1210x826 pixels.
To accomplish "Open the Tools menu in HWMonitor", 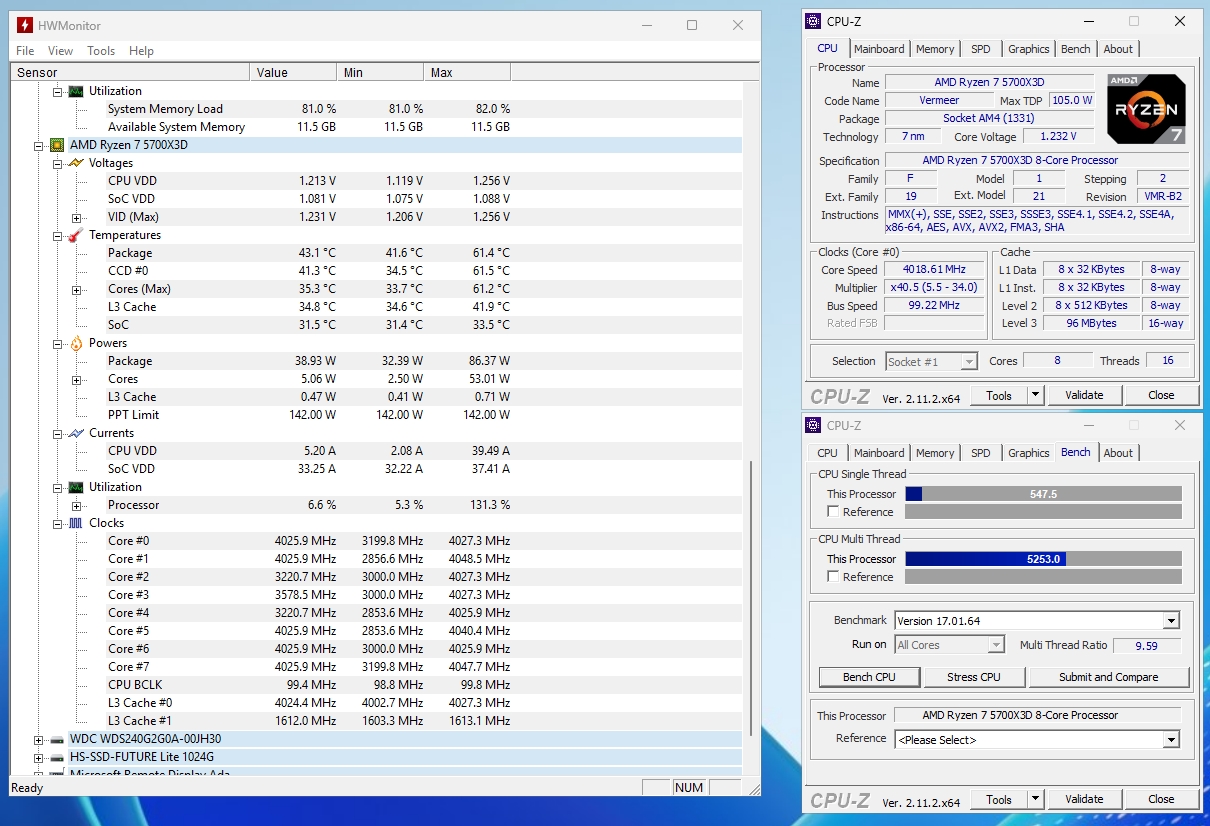I will 101,50.
